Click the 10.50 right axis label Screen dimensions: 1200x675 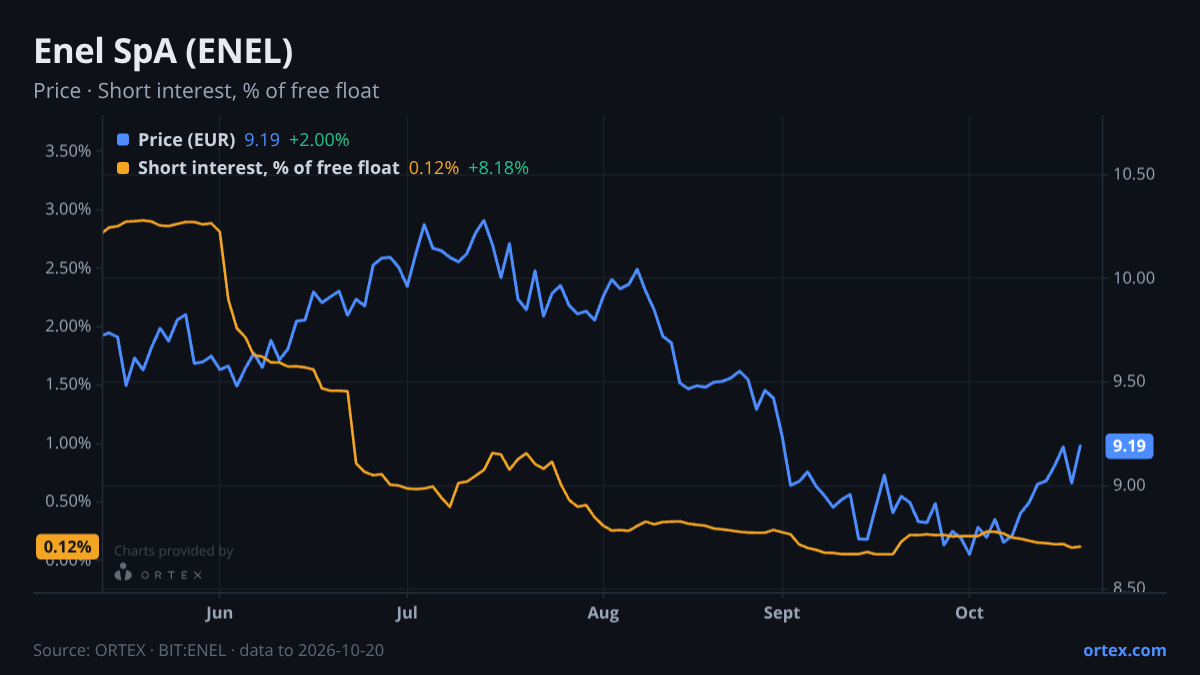[x=1133, y=174]
